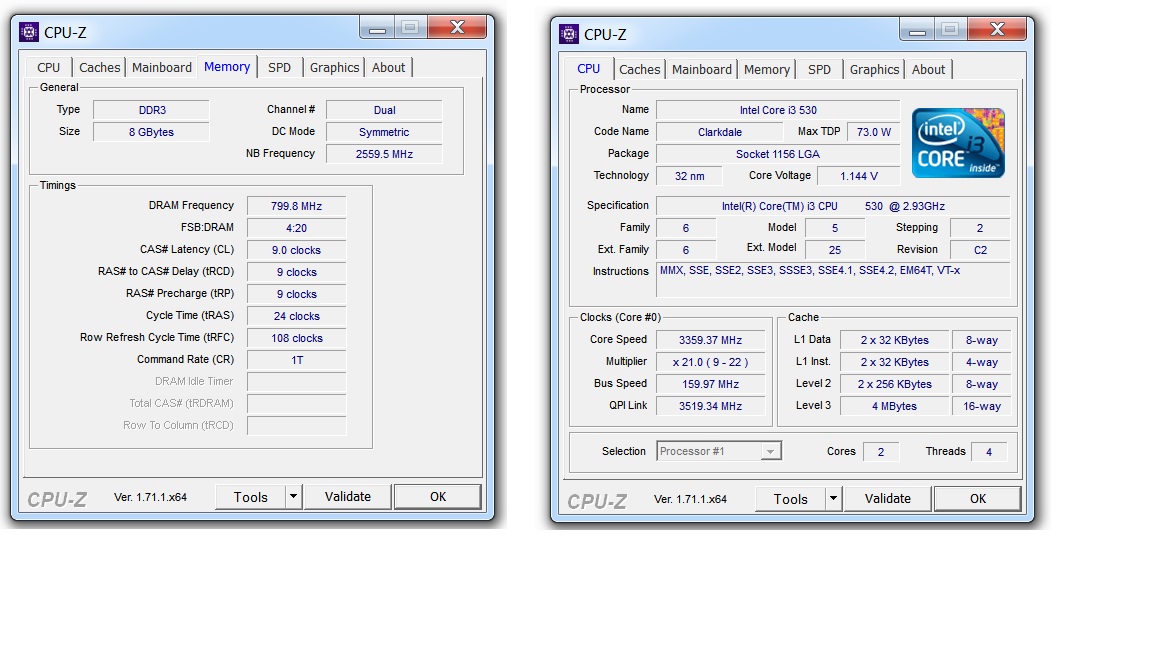1152x648 pixels.
Task: Click Core Voltage value 1.144 V
Action: pyautogui.click(x=859, y=176)
